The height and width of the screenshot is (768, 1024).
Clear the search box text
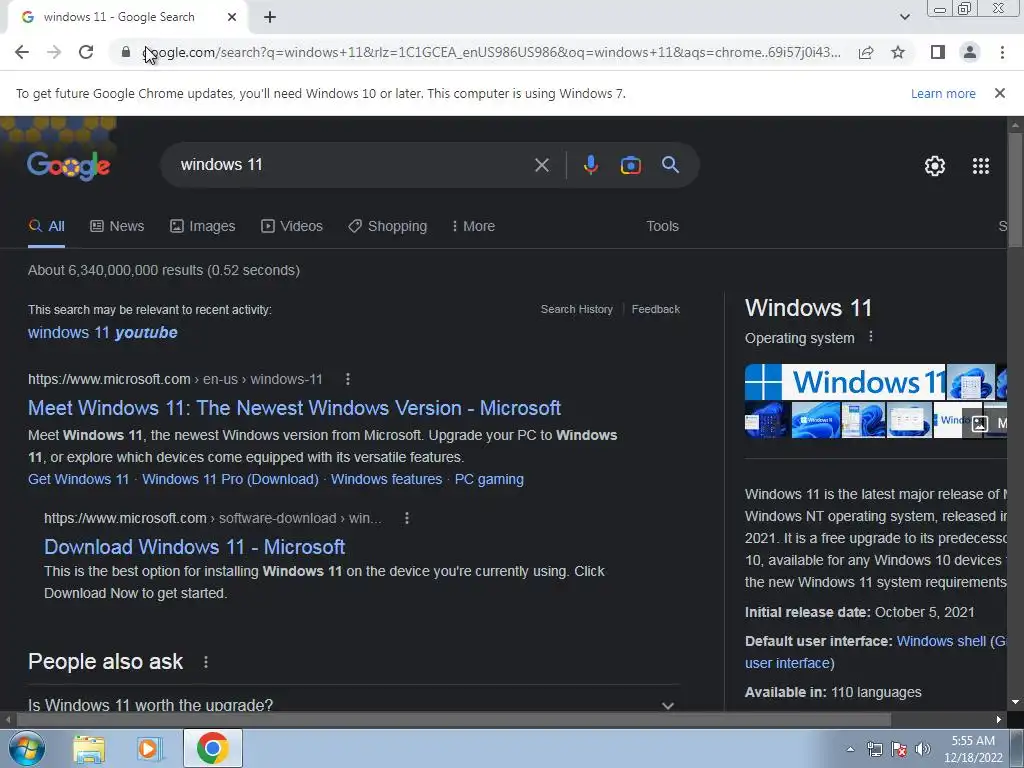coord(541,165)
